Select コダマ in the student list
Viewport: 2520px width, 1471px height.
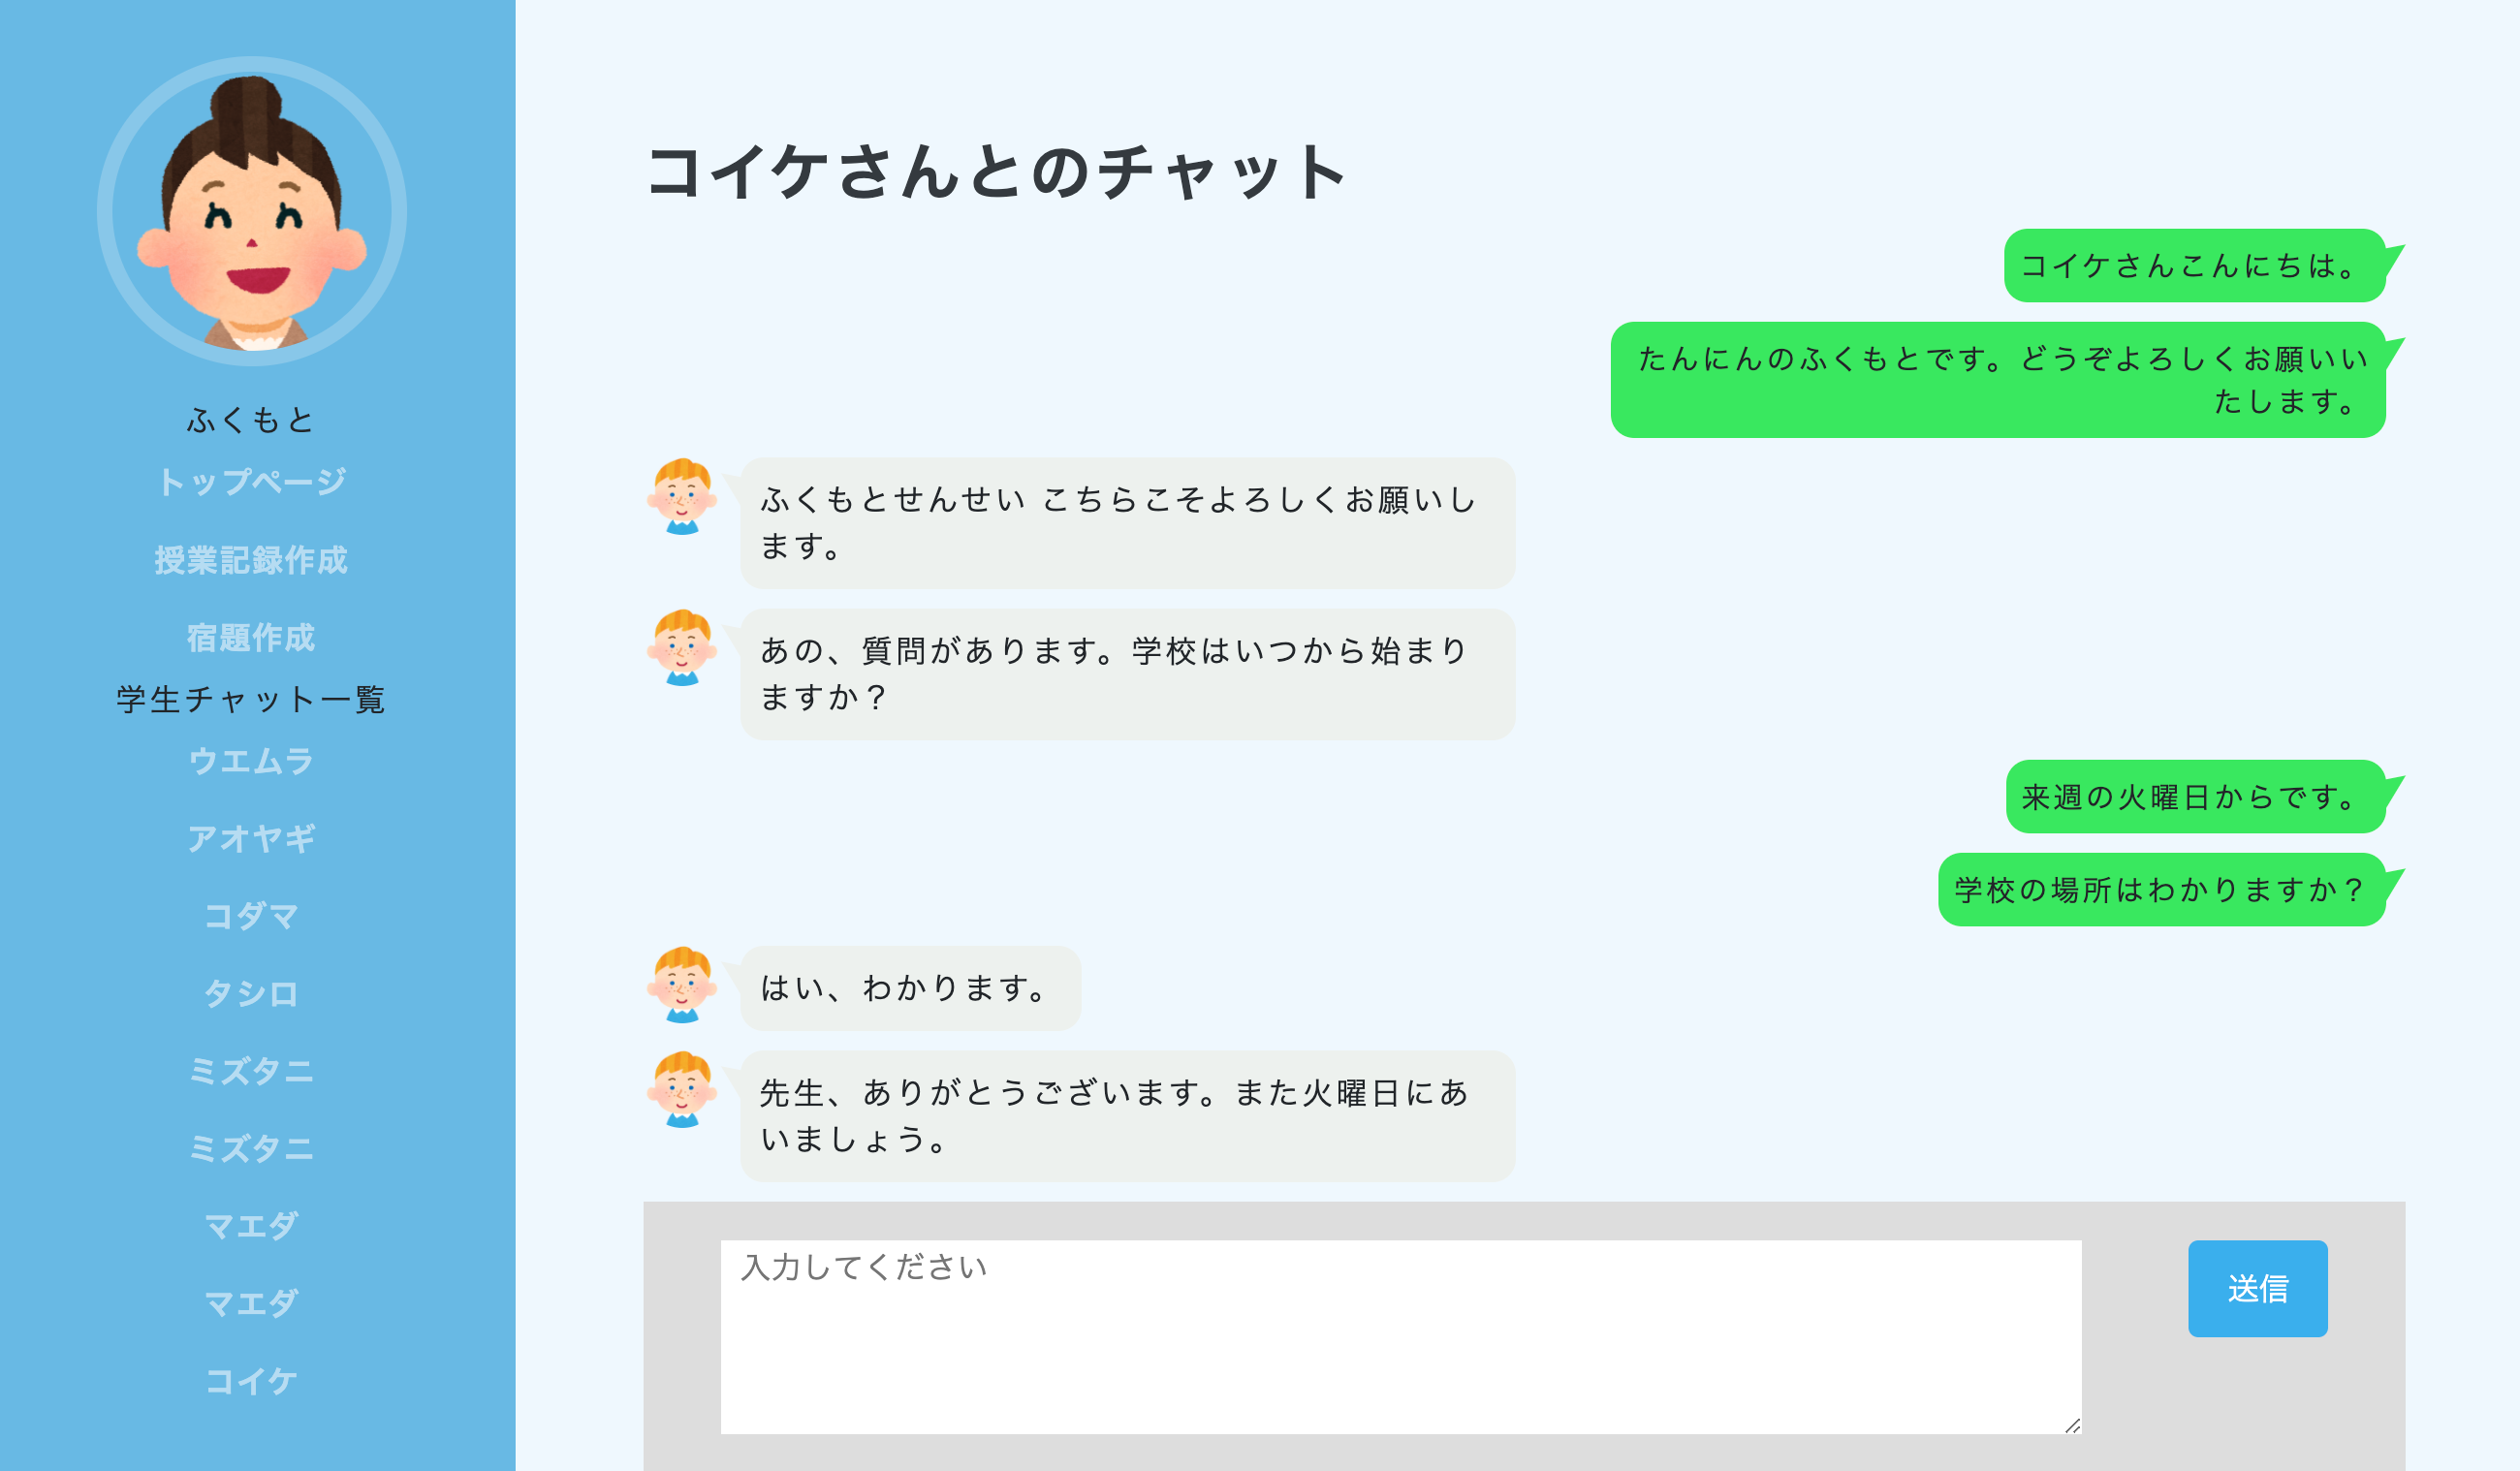click(252, 917)
